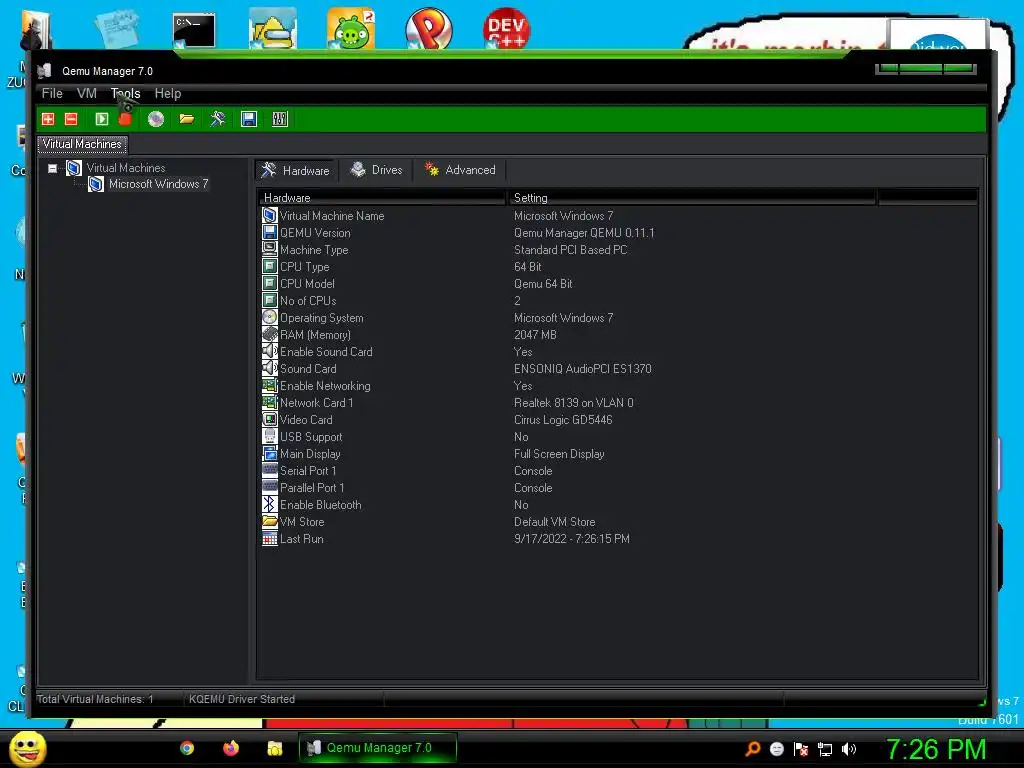Image resolution: width=1024 pixels, height=768 pixels.
Task: Click the Hardware column header
Action: [x=381, y=197]
